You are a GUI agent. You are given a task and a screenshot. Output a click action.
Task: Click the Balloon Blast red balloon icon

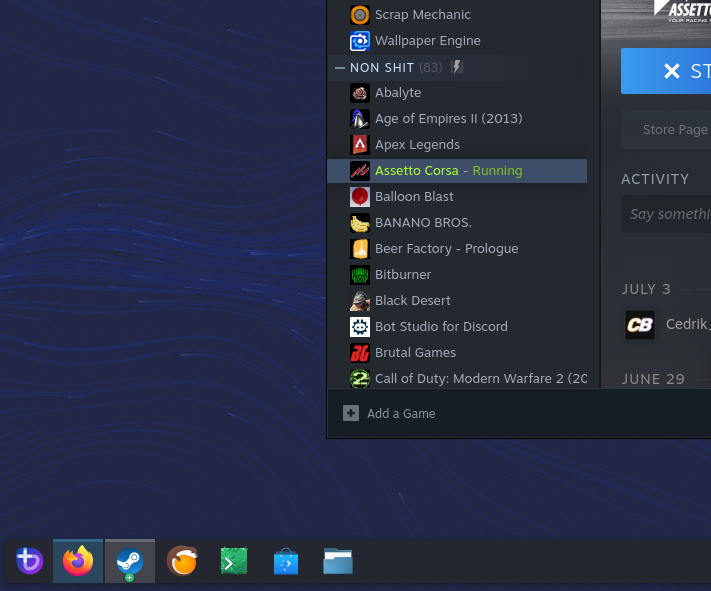pos(360,197)
